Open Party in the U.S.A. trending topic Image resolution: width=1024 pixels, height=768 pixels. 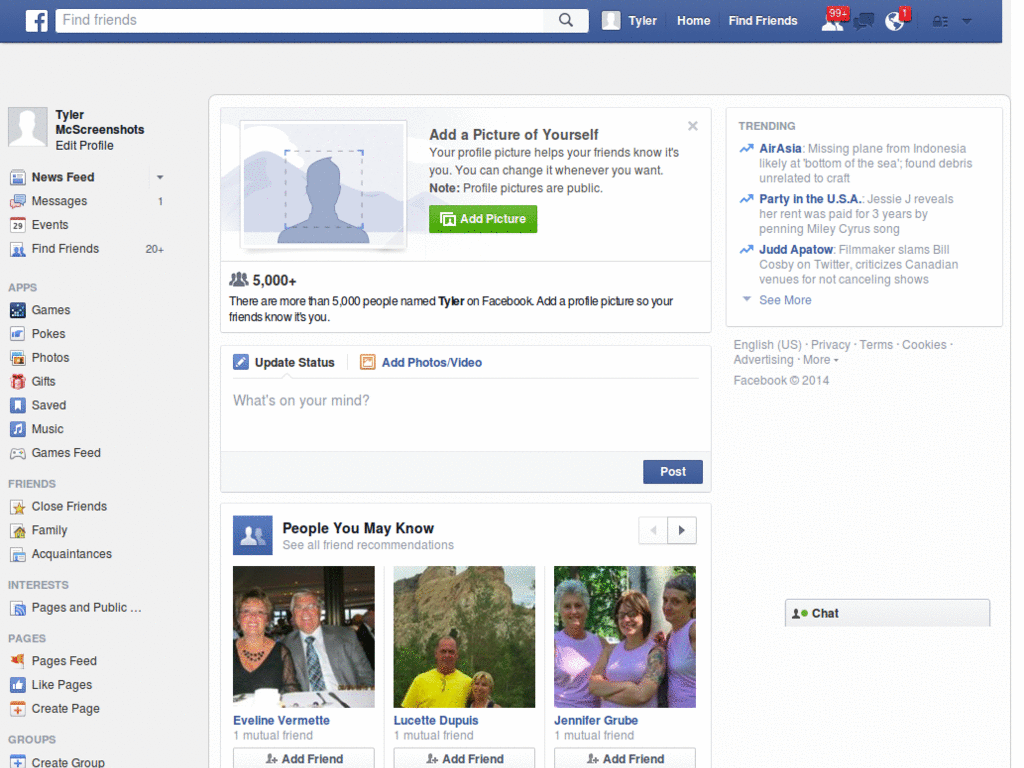pyautogui.click(x=810, y=199)
